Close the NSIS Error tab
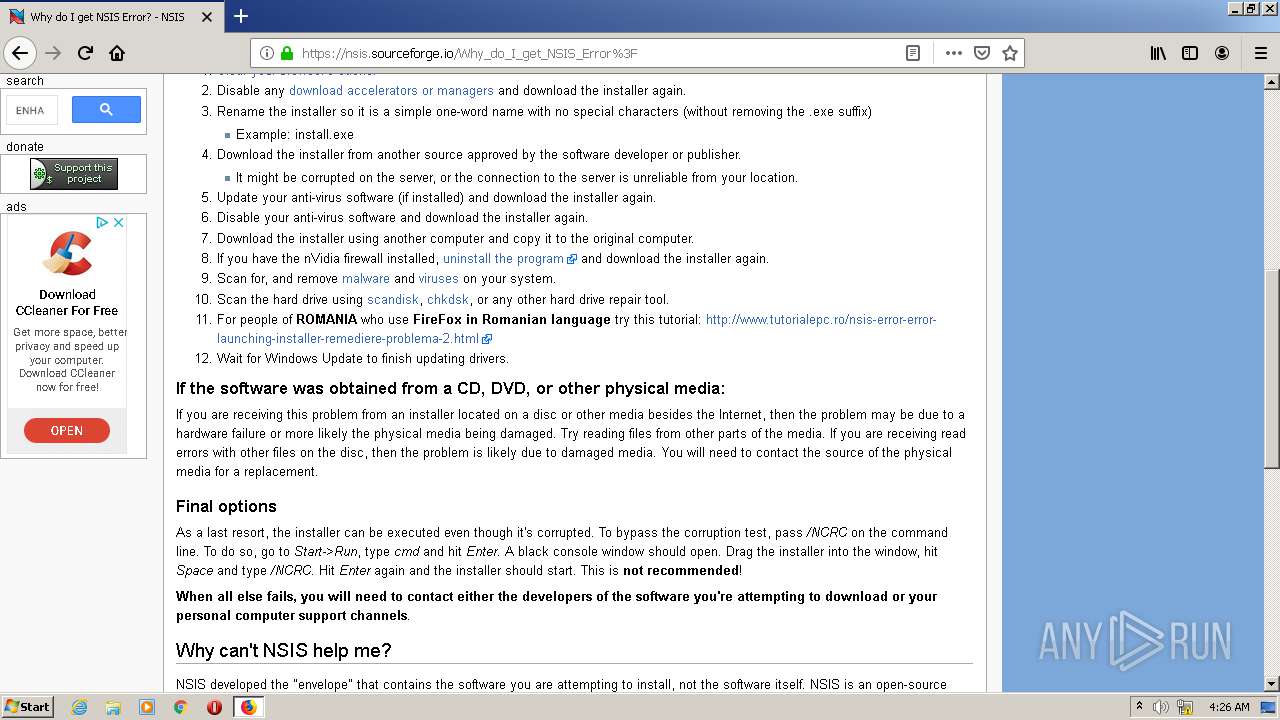The image size is (1280, 720). [206, 17]
